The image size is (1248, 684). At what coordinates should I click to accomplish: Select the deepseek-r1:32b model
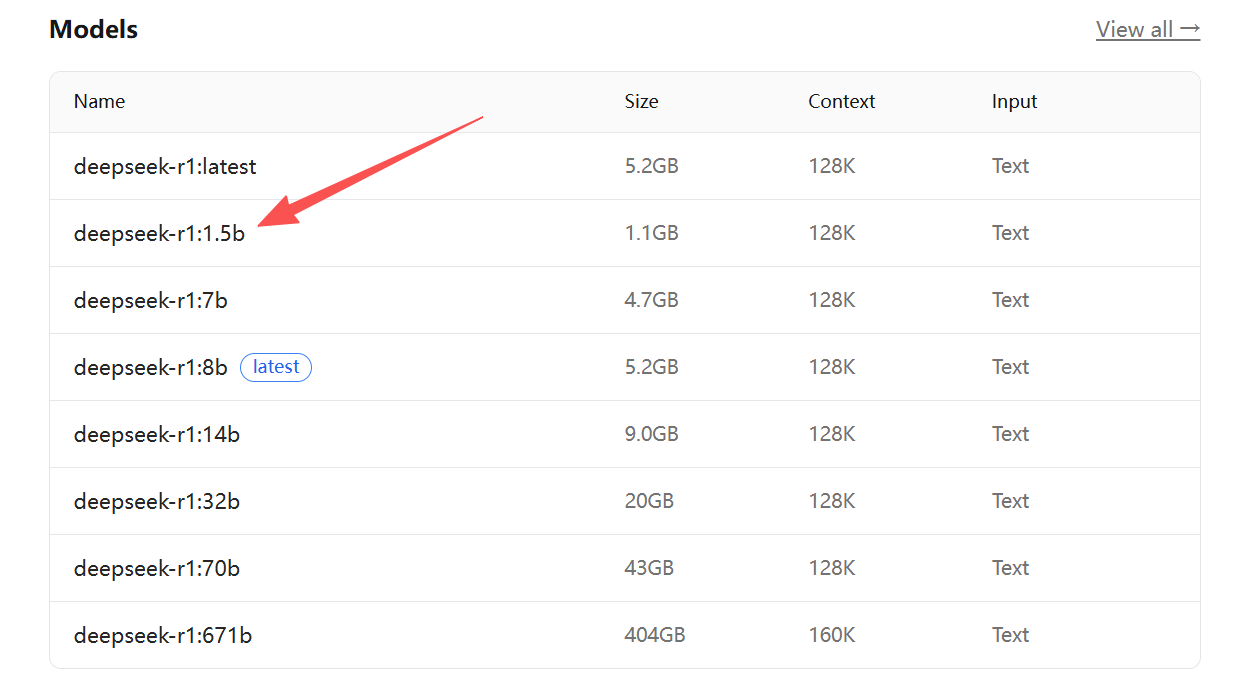157,501
